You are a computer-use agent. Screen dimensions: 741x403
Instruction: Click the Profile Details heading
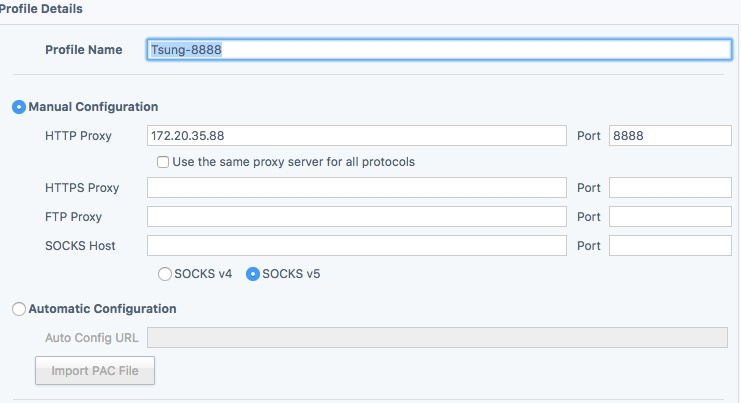42,9
